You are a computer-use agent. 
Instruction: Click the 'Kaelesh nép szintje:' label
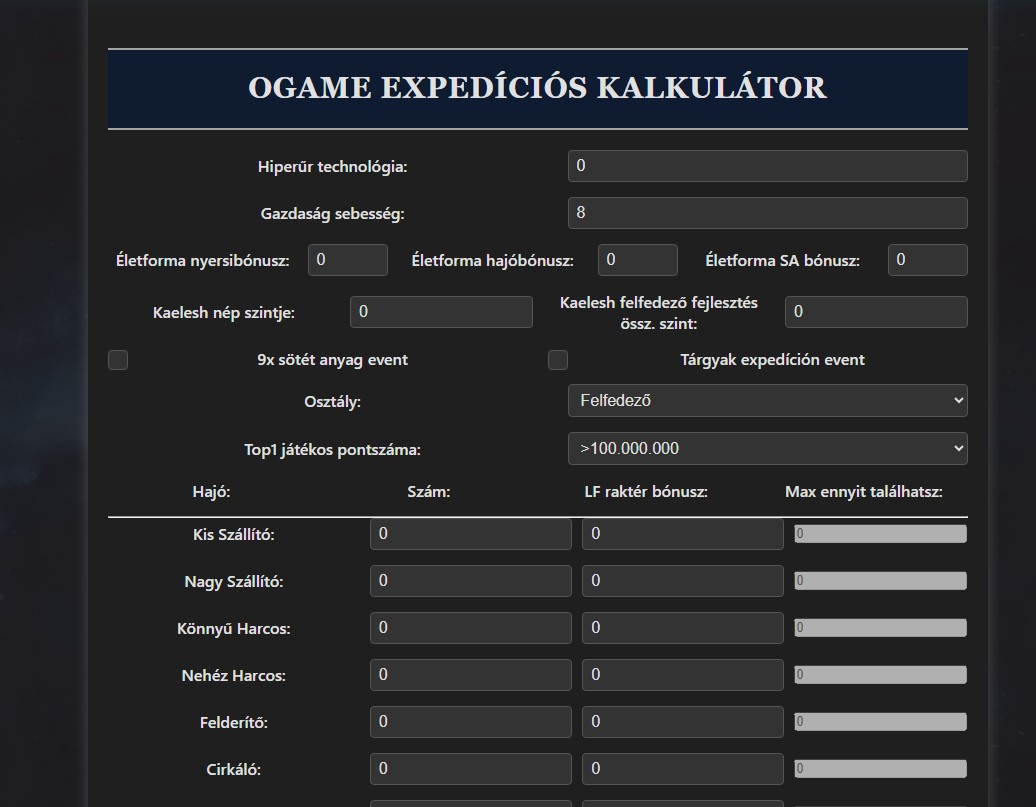coord(224,313)
